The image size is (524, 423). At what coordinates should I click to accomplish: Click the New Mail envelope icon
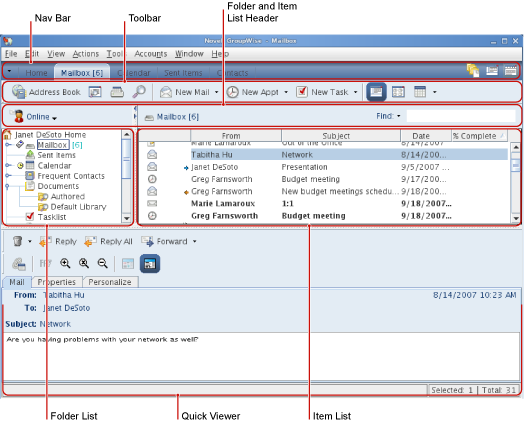(x=165, y=92)
